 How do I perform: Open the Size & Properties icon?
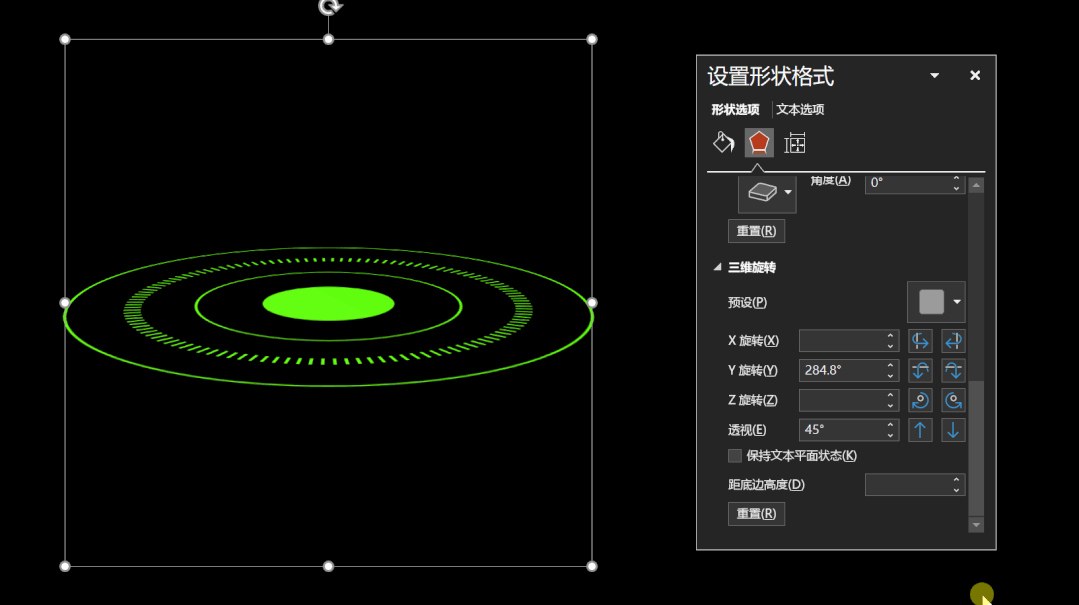click(795, 142)
